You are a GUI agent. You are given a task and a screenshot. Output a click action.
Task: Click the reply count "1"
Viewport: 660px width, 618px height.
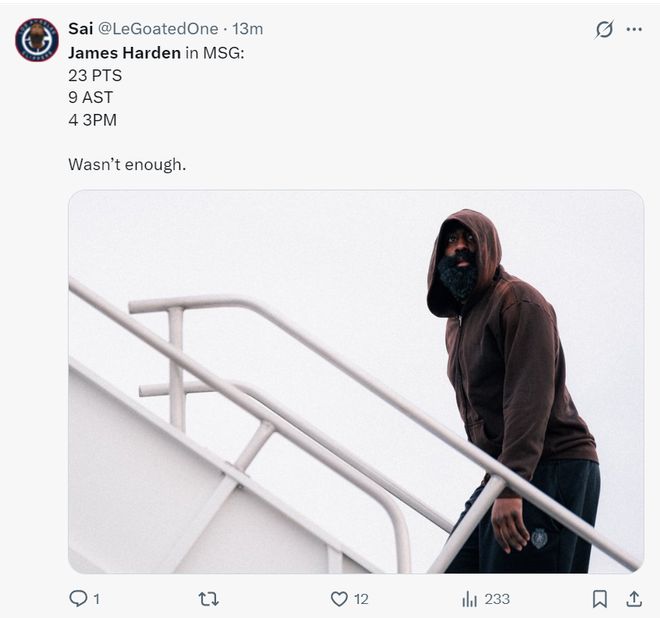(96, 598)
